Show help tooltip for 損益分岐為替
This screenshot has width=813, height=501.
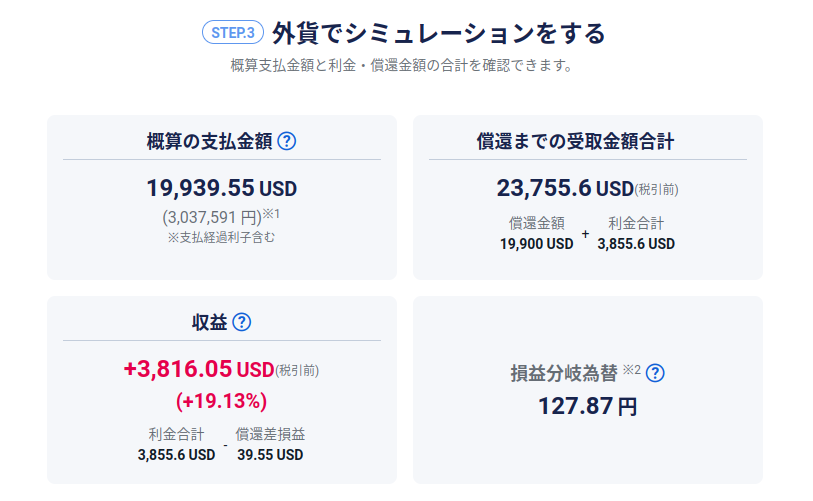tap(655, 373)
